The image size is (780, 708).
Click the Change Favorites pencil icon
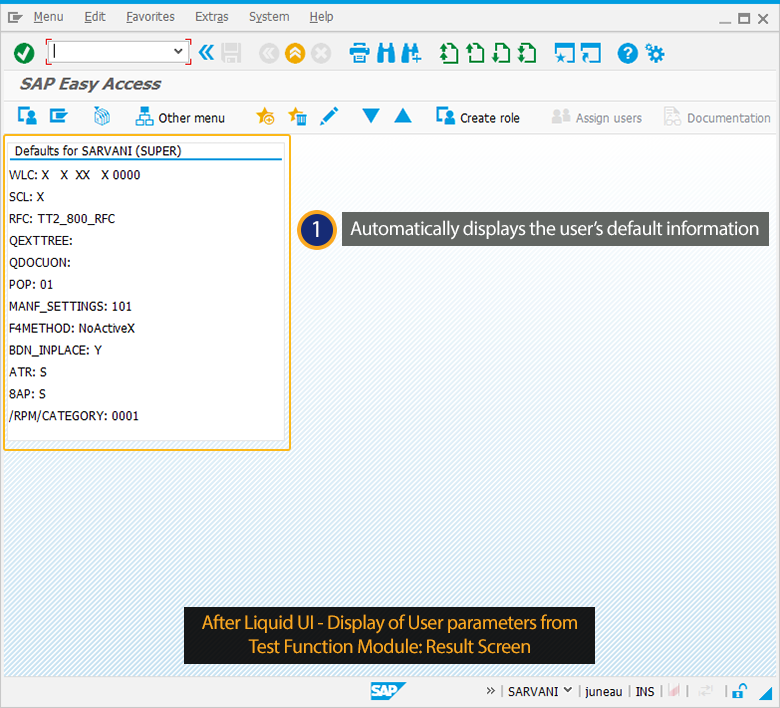(329, 116)
